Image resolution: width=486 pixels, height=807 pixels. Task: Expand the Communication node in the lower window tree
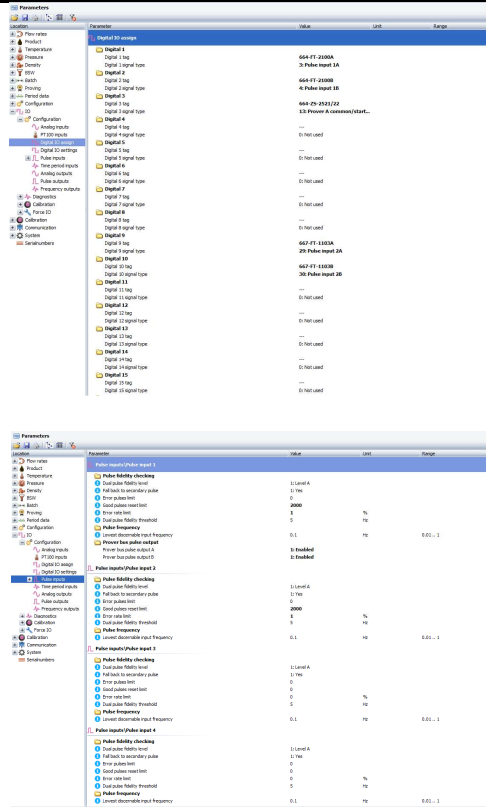tap(14, 645)
